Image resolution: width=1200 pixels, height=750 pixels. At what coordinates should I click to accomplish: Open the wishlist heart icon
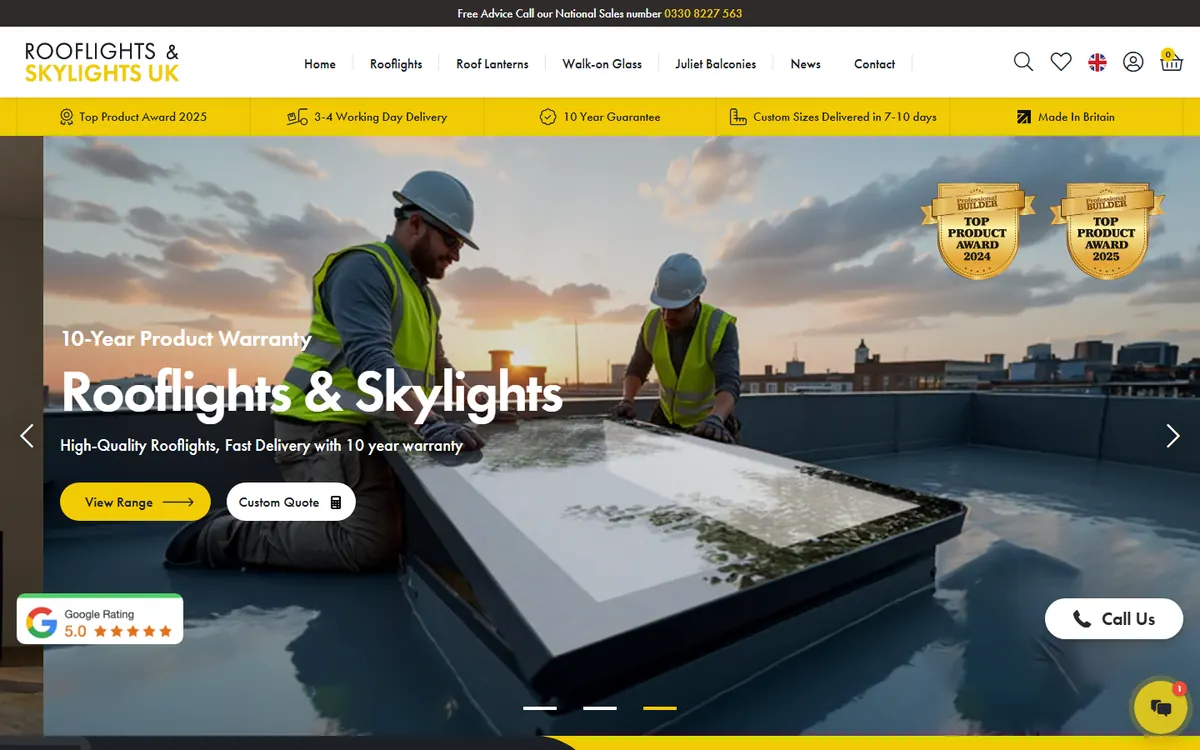[x=1061, y=62]
